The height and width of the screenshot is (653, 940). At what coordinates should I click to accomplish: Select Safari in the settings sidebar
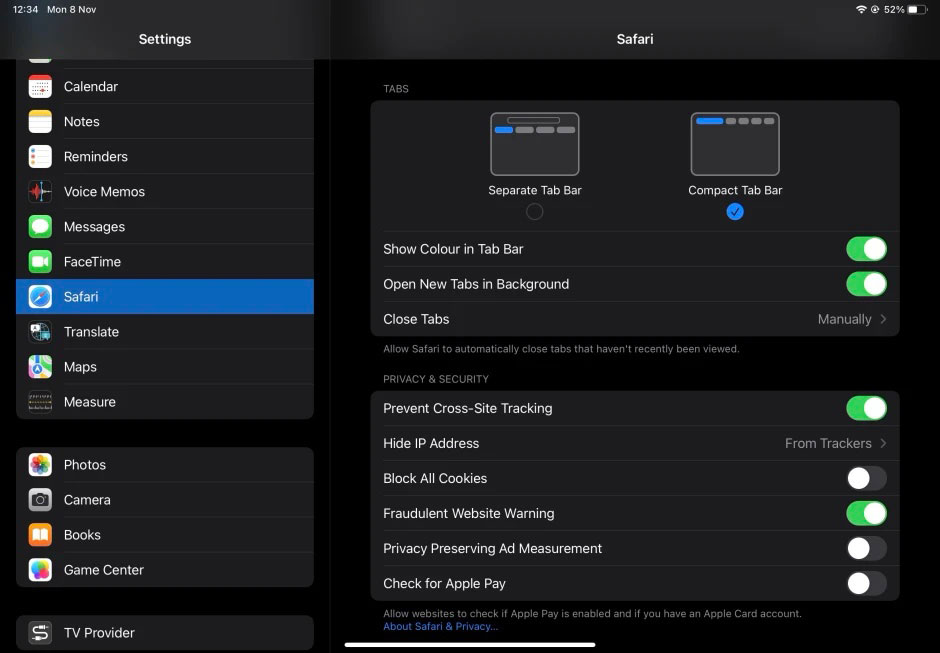[165, 296]
